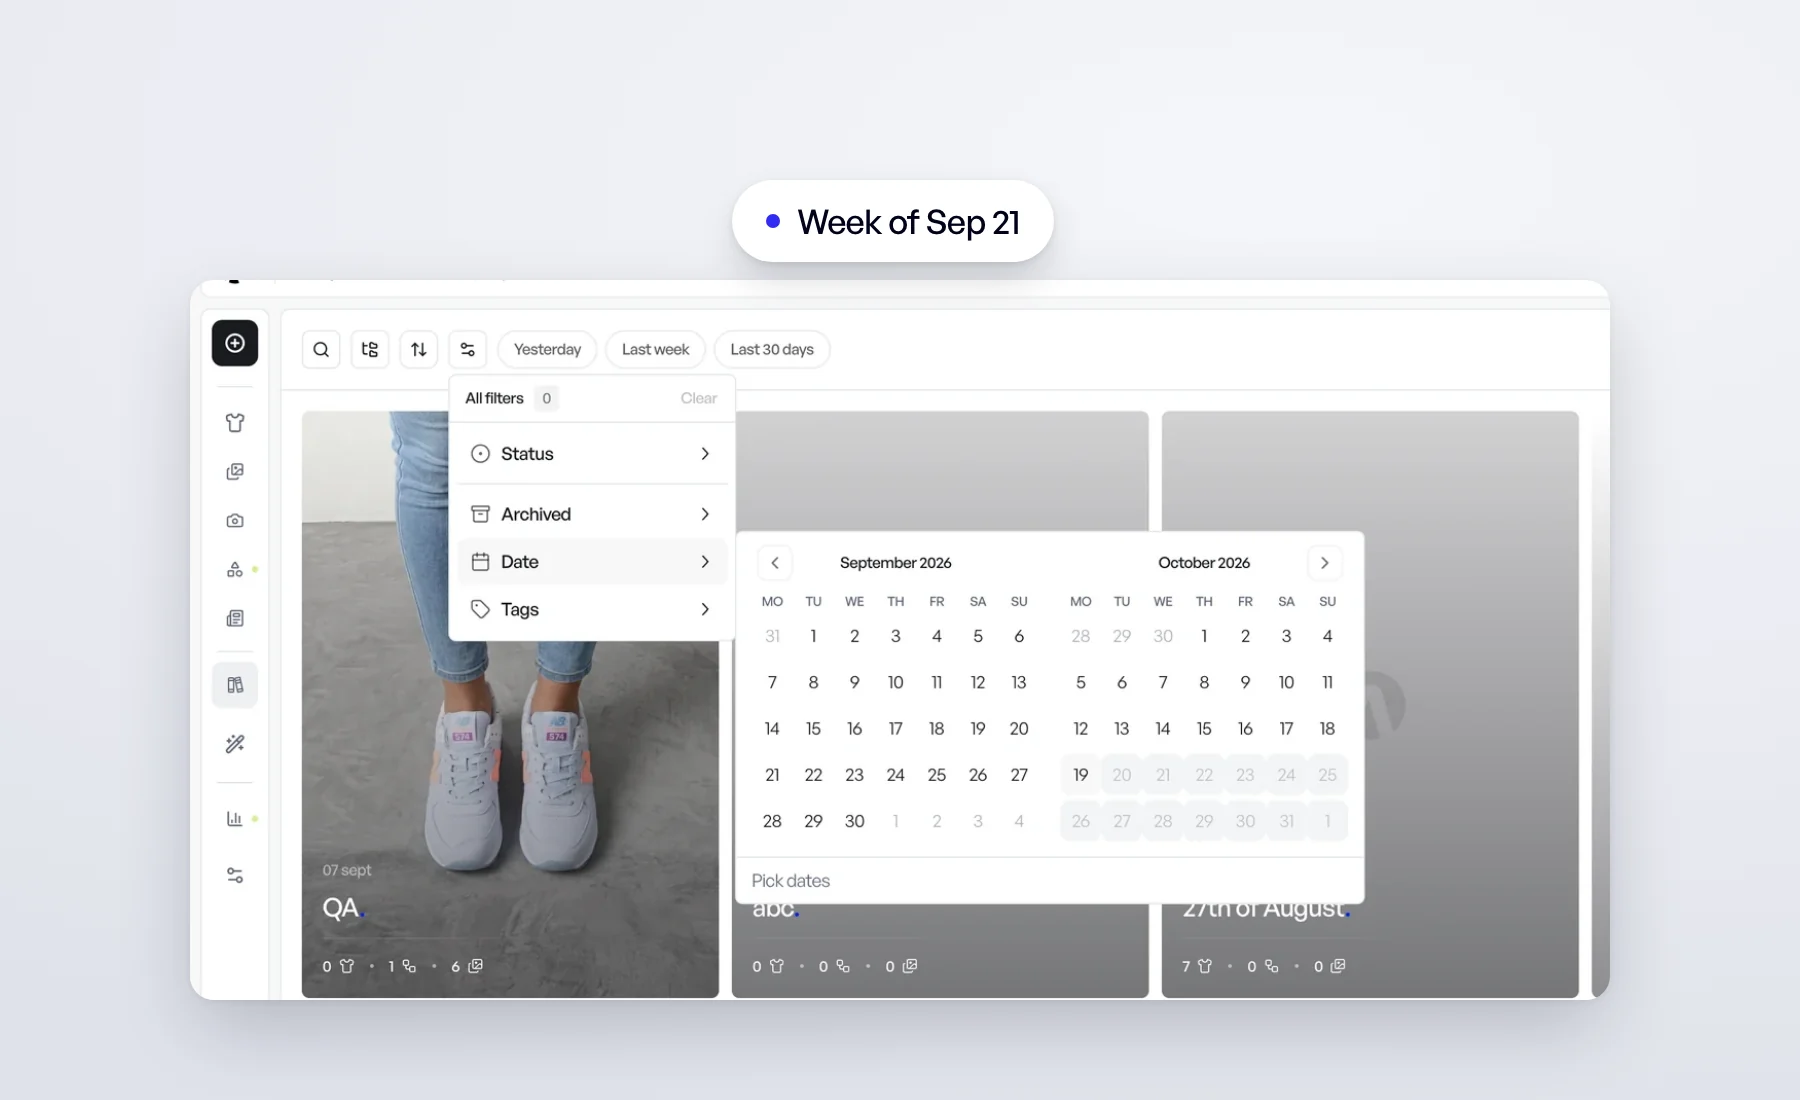This screenshot has height=1100, width=1800.
Task: Expand the Tags filter submenu
Action: pyautogui.click(x=592, y=609)
